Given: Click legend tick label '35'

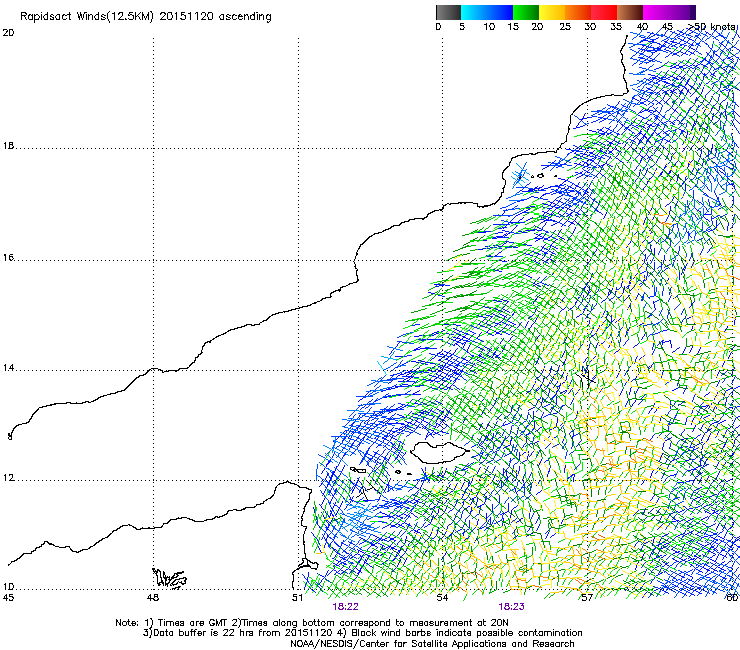Looking at the screenshot, I should [616, 27].
